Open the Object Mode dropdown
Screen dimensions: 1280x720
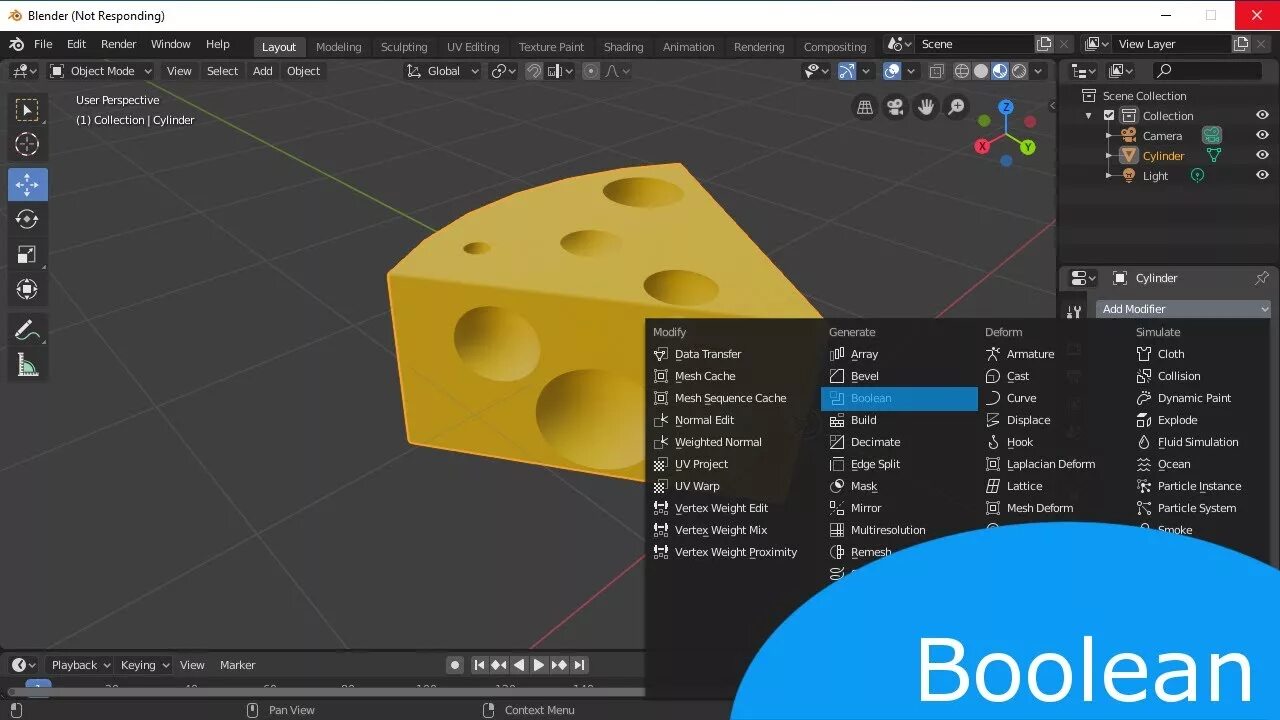(x=101, y=71)
